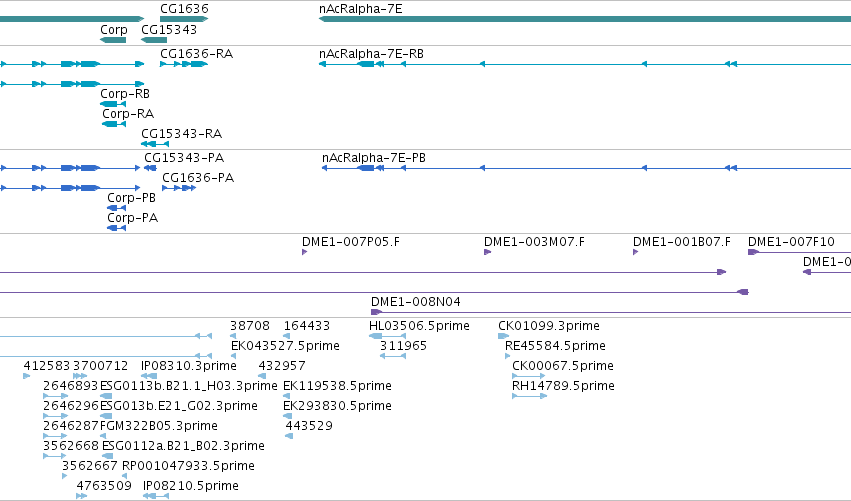The image size is (851, 501).
Task: Click the FGM322B05.3prime EST label
Action: click(158, 427)
